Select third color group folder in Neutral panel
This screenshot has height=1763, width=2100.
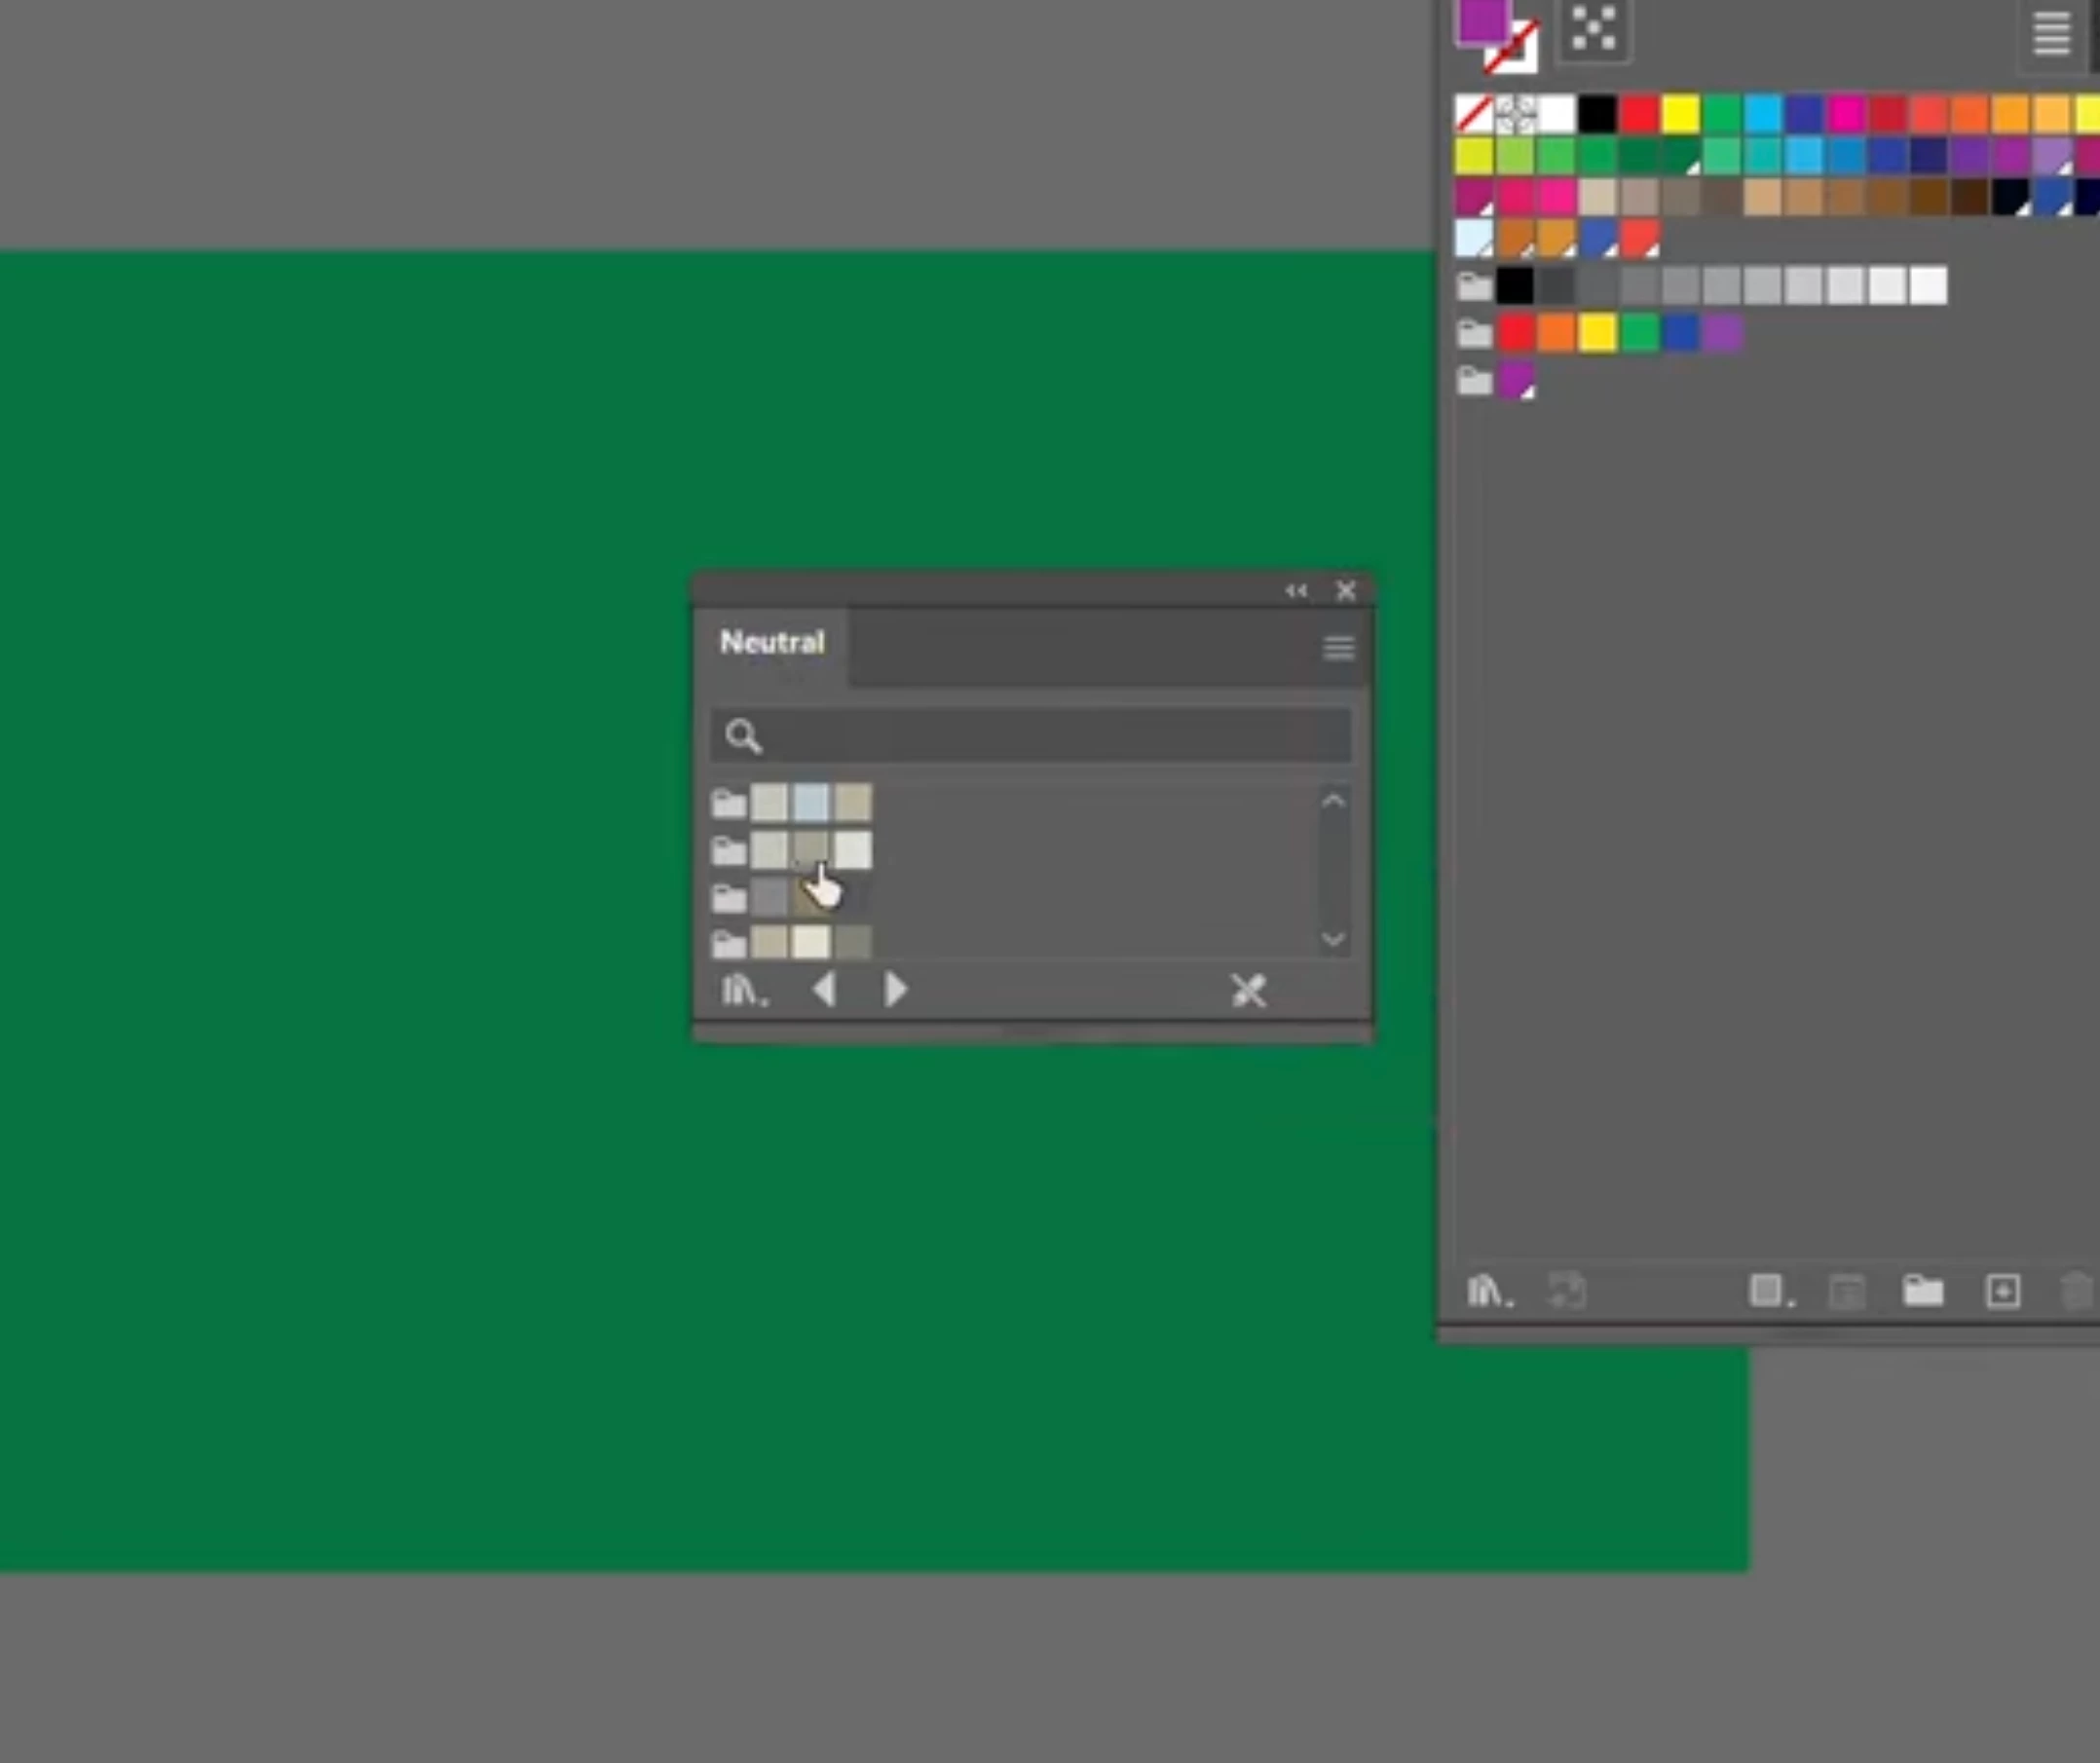pyautogui.click(x=729, y=898)
